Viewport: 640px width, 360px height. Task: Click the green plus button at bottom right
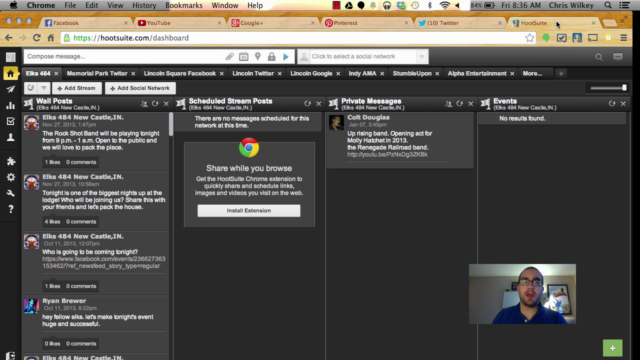click(613, 348)
